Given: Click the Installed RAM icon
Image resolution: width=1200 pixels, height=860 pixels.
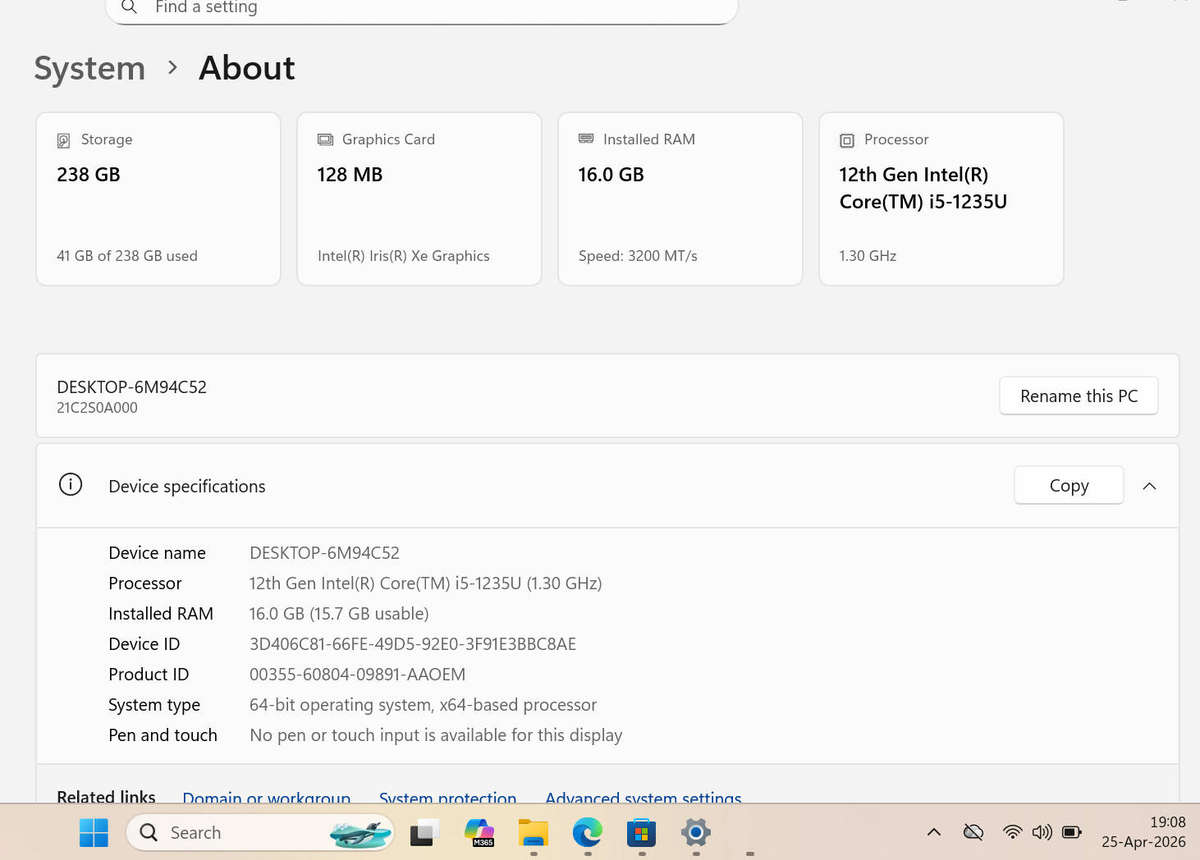Looking at the screenshot, I should click(x=586, y=139).
